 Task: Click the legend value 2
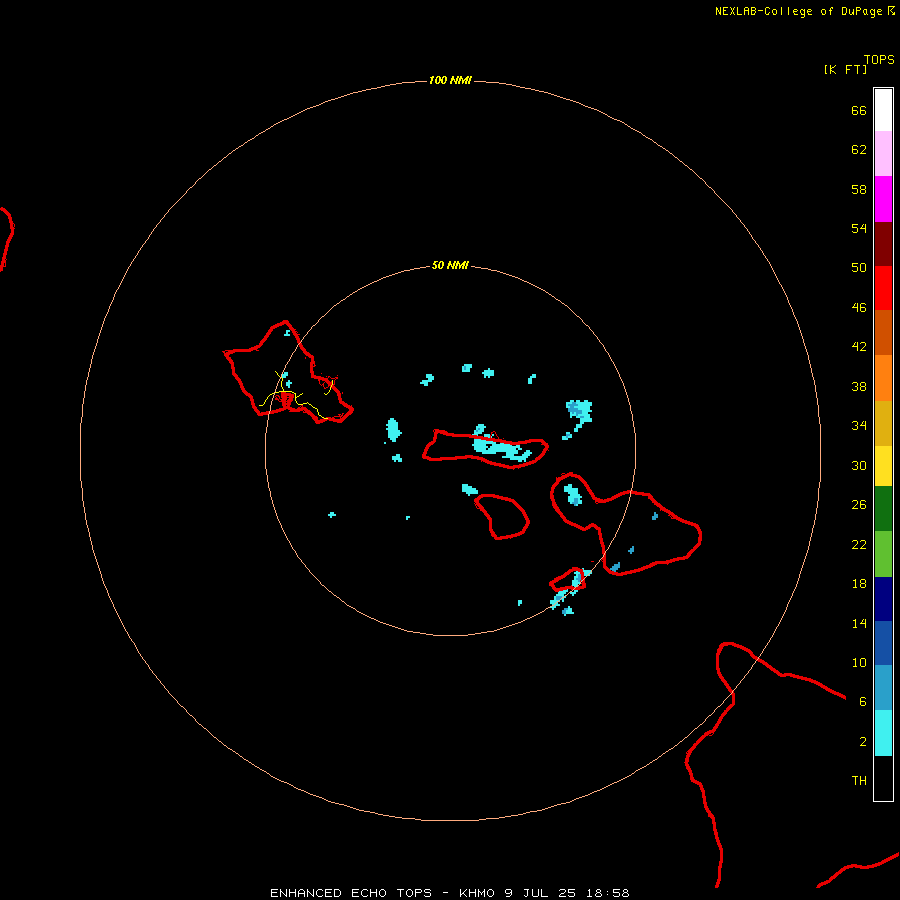[x=863, y=741]
